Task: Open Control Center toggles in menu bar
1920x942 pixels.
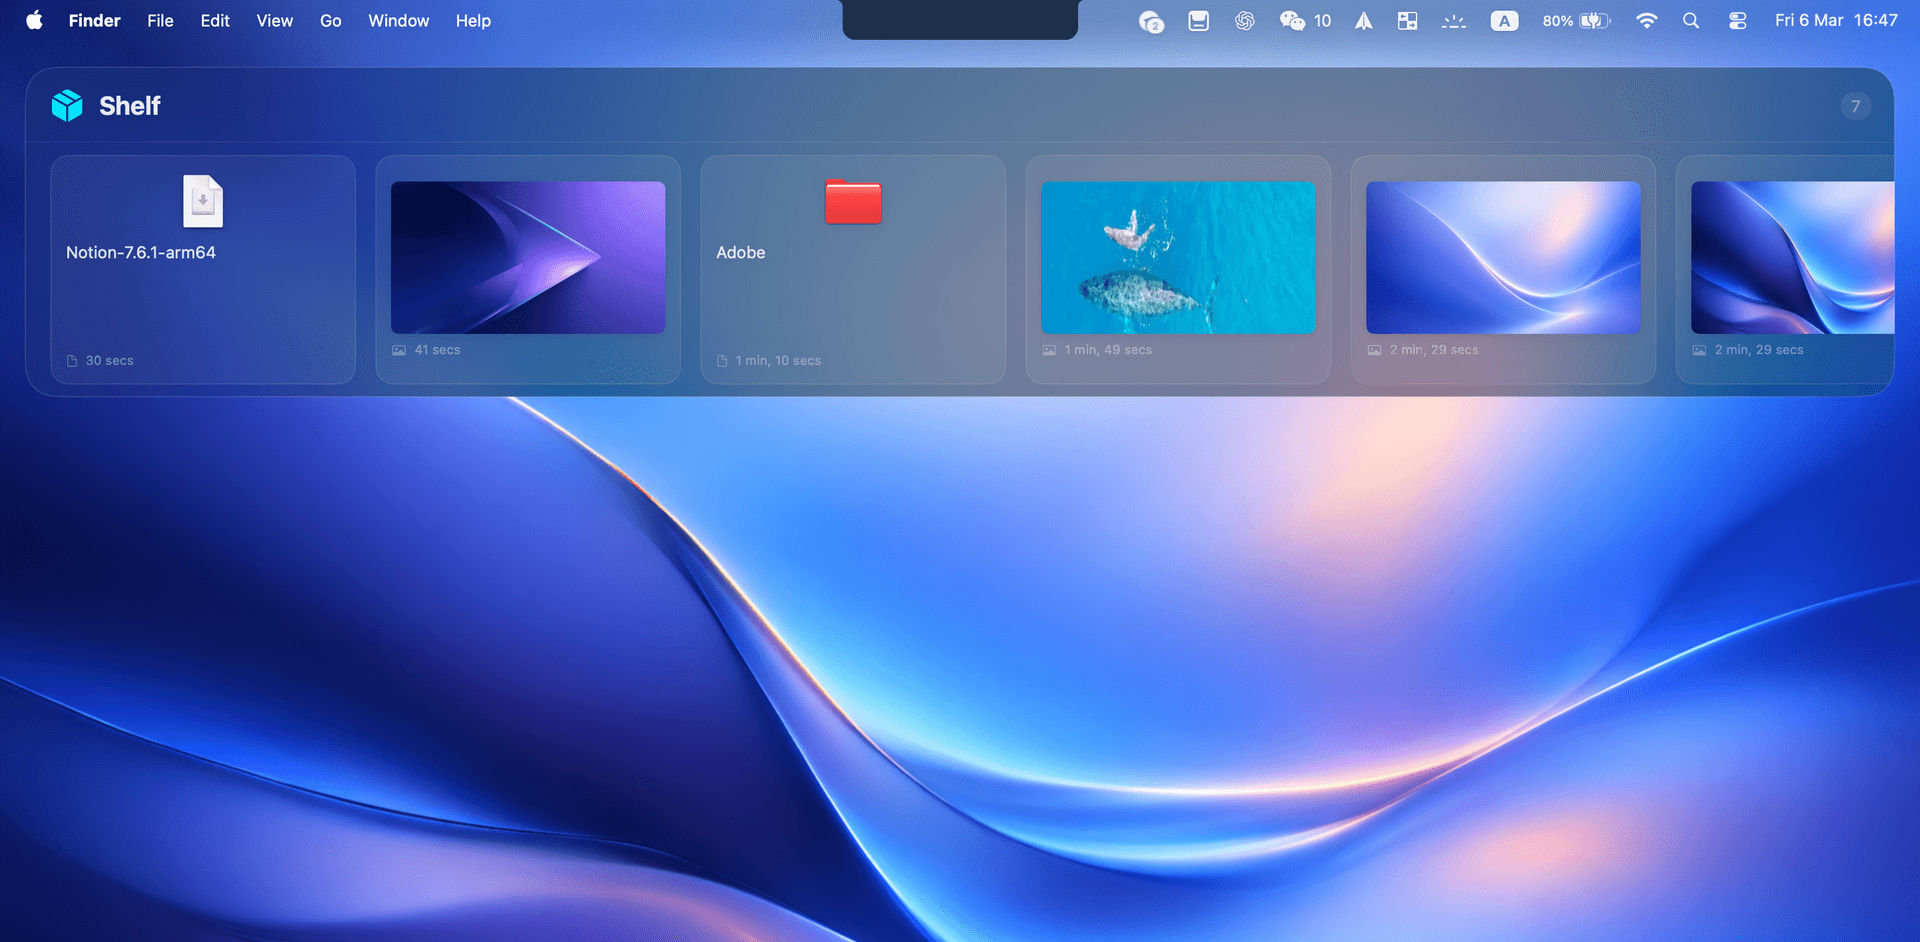Action: pyautogui.click(x=1737, y=20)
